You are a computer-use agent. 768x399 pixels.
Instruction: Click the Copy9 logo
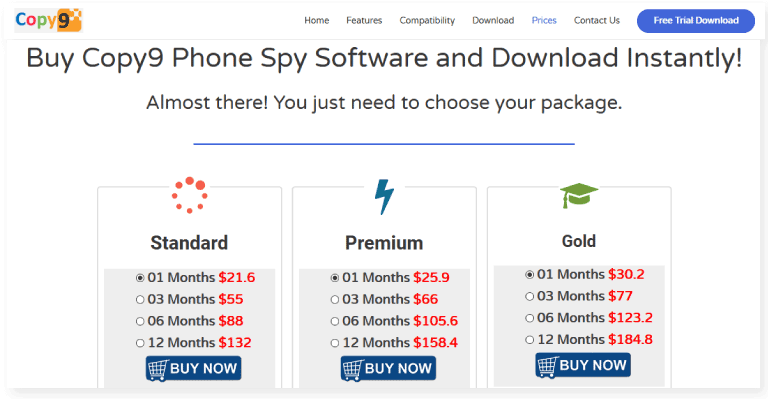(x=48, y=21)
